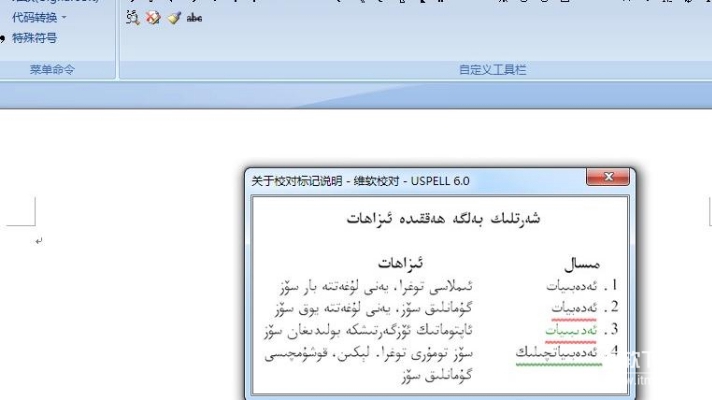Click the first icon in the custom toolbar
Viewport: 712px width, 400px height.
coord(133,18)
